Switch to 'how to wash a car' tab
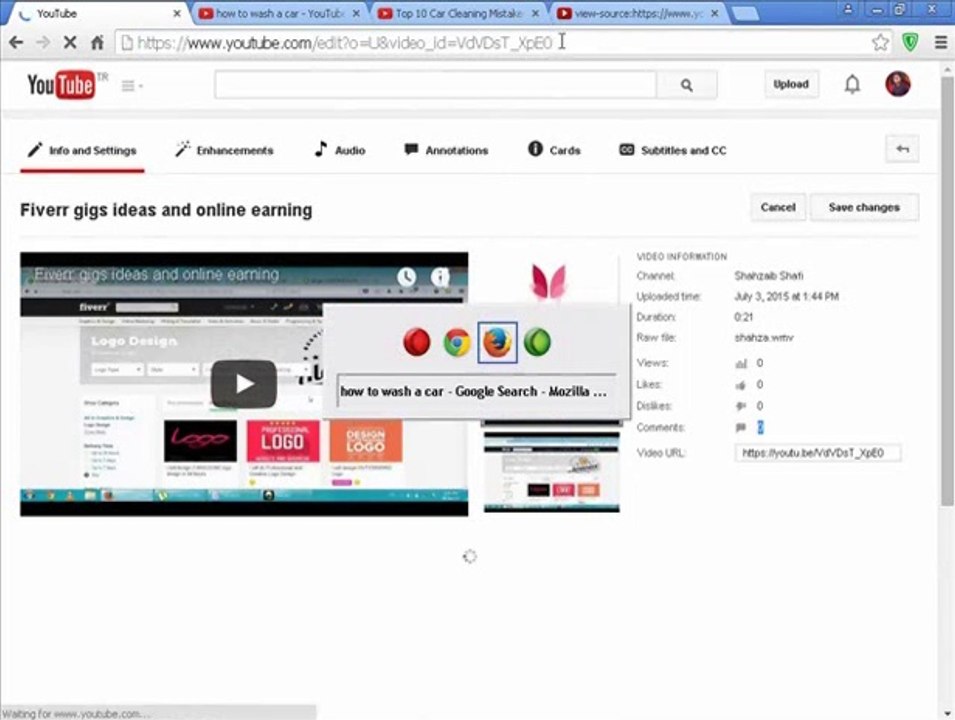The image size is (955, 720). [280, 13]
